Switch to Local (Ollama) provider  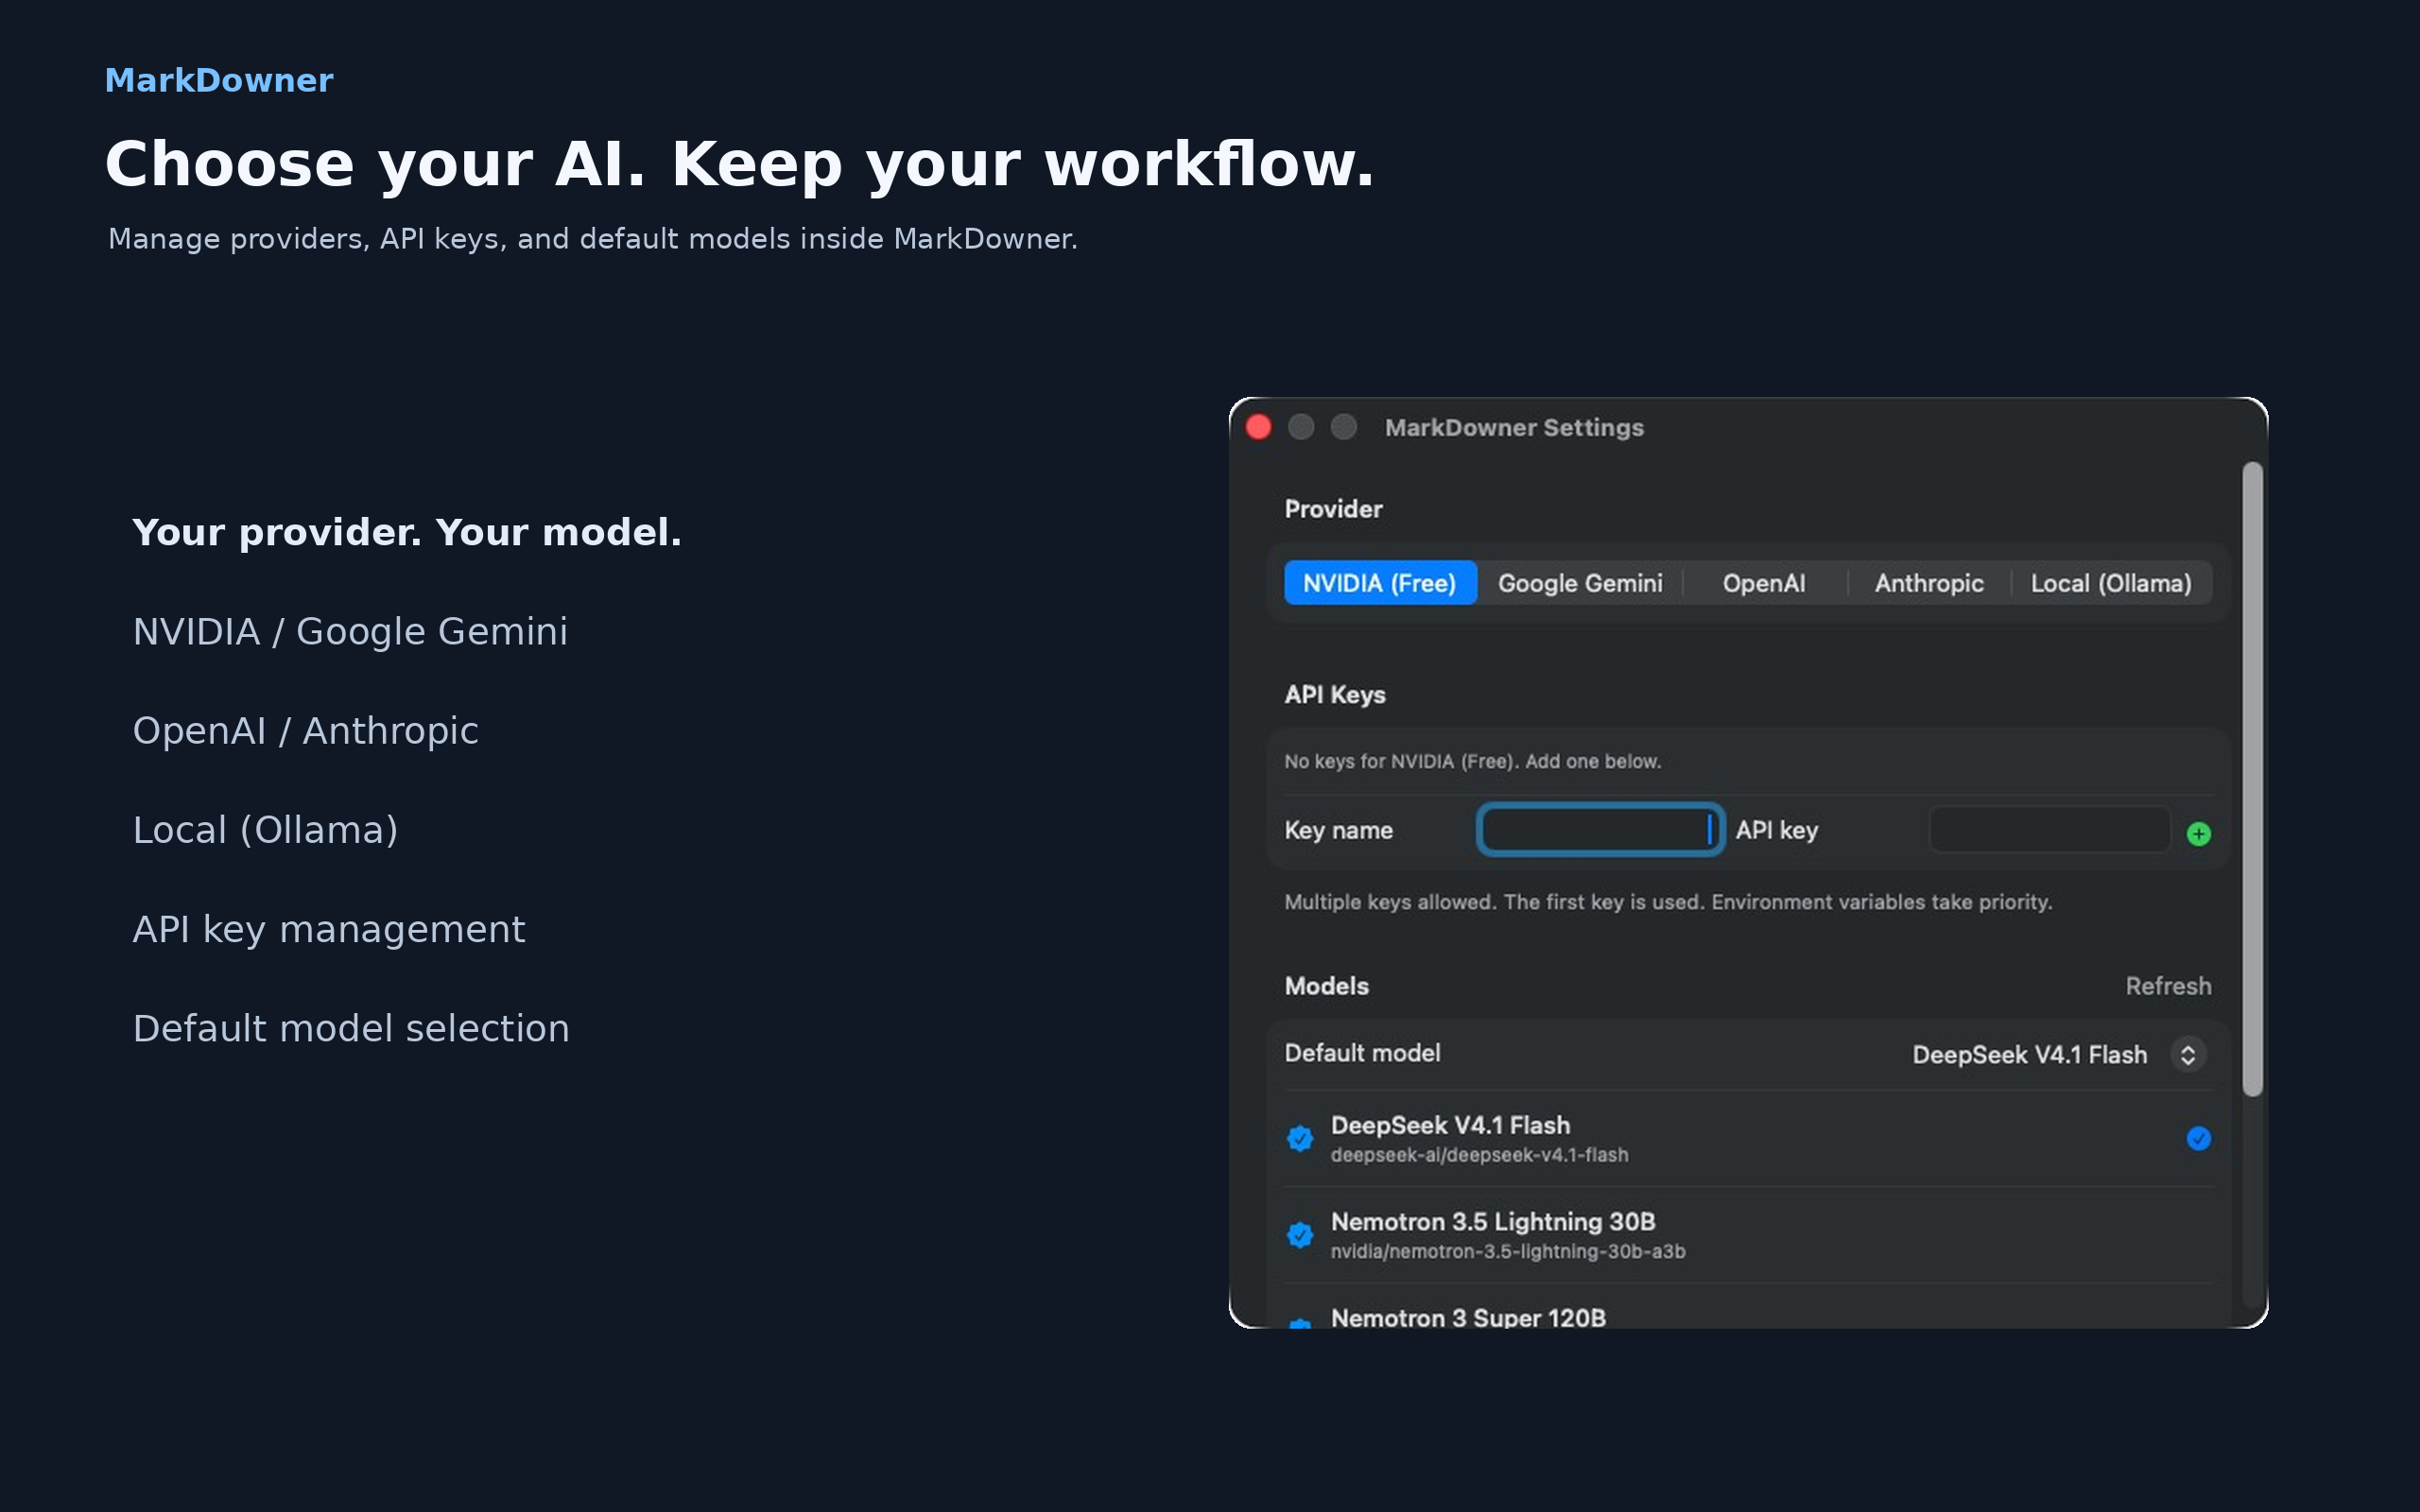(2111, 583)
